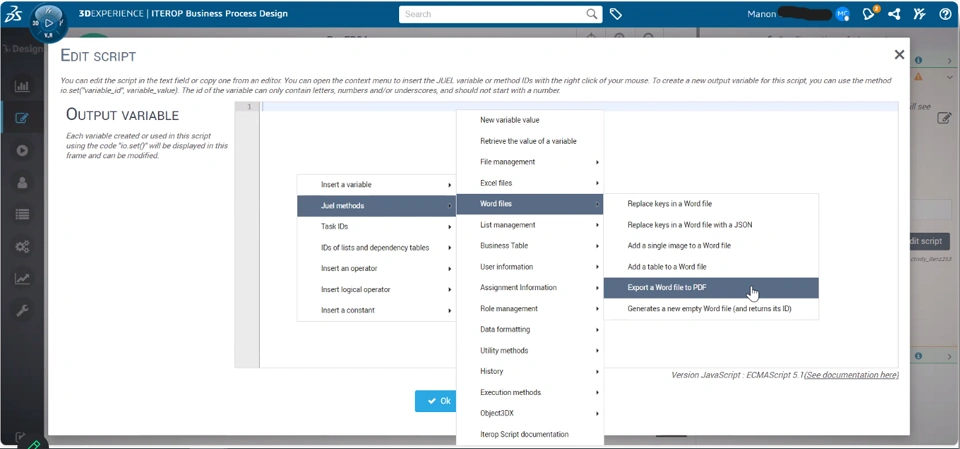
Task: Open the User information submenu
Action: tap(530, 266)
